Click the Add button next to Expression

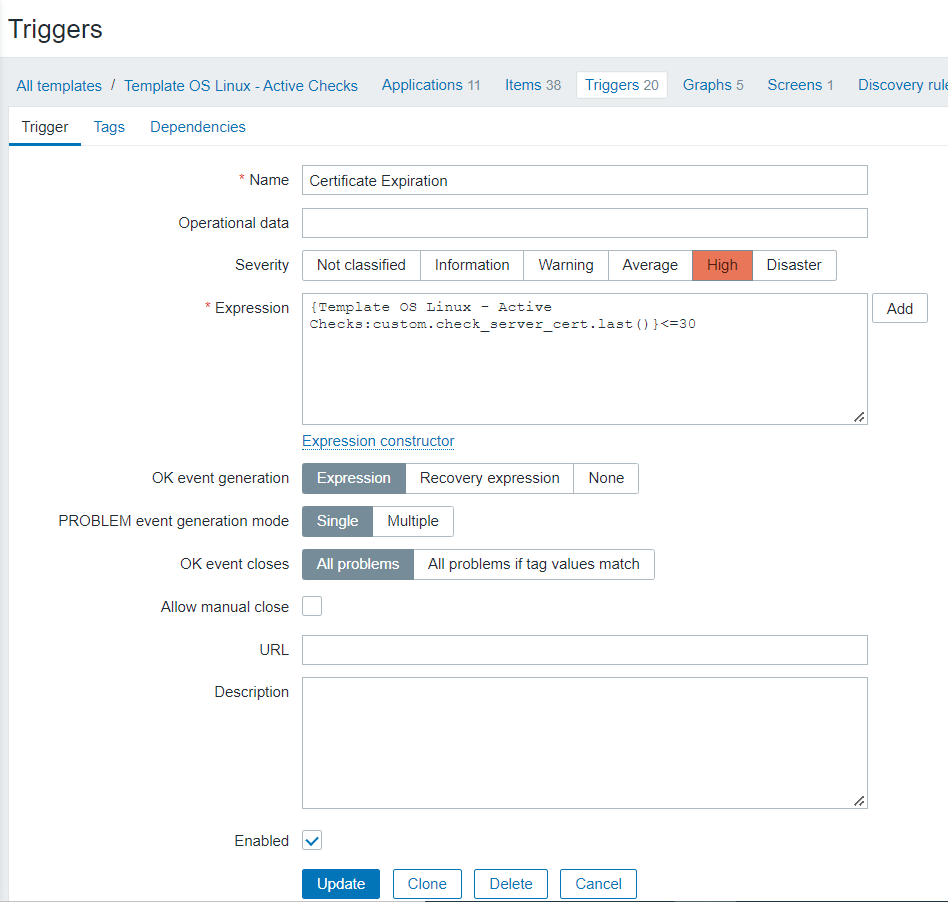click(899, 308)
